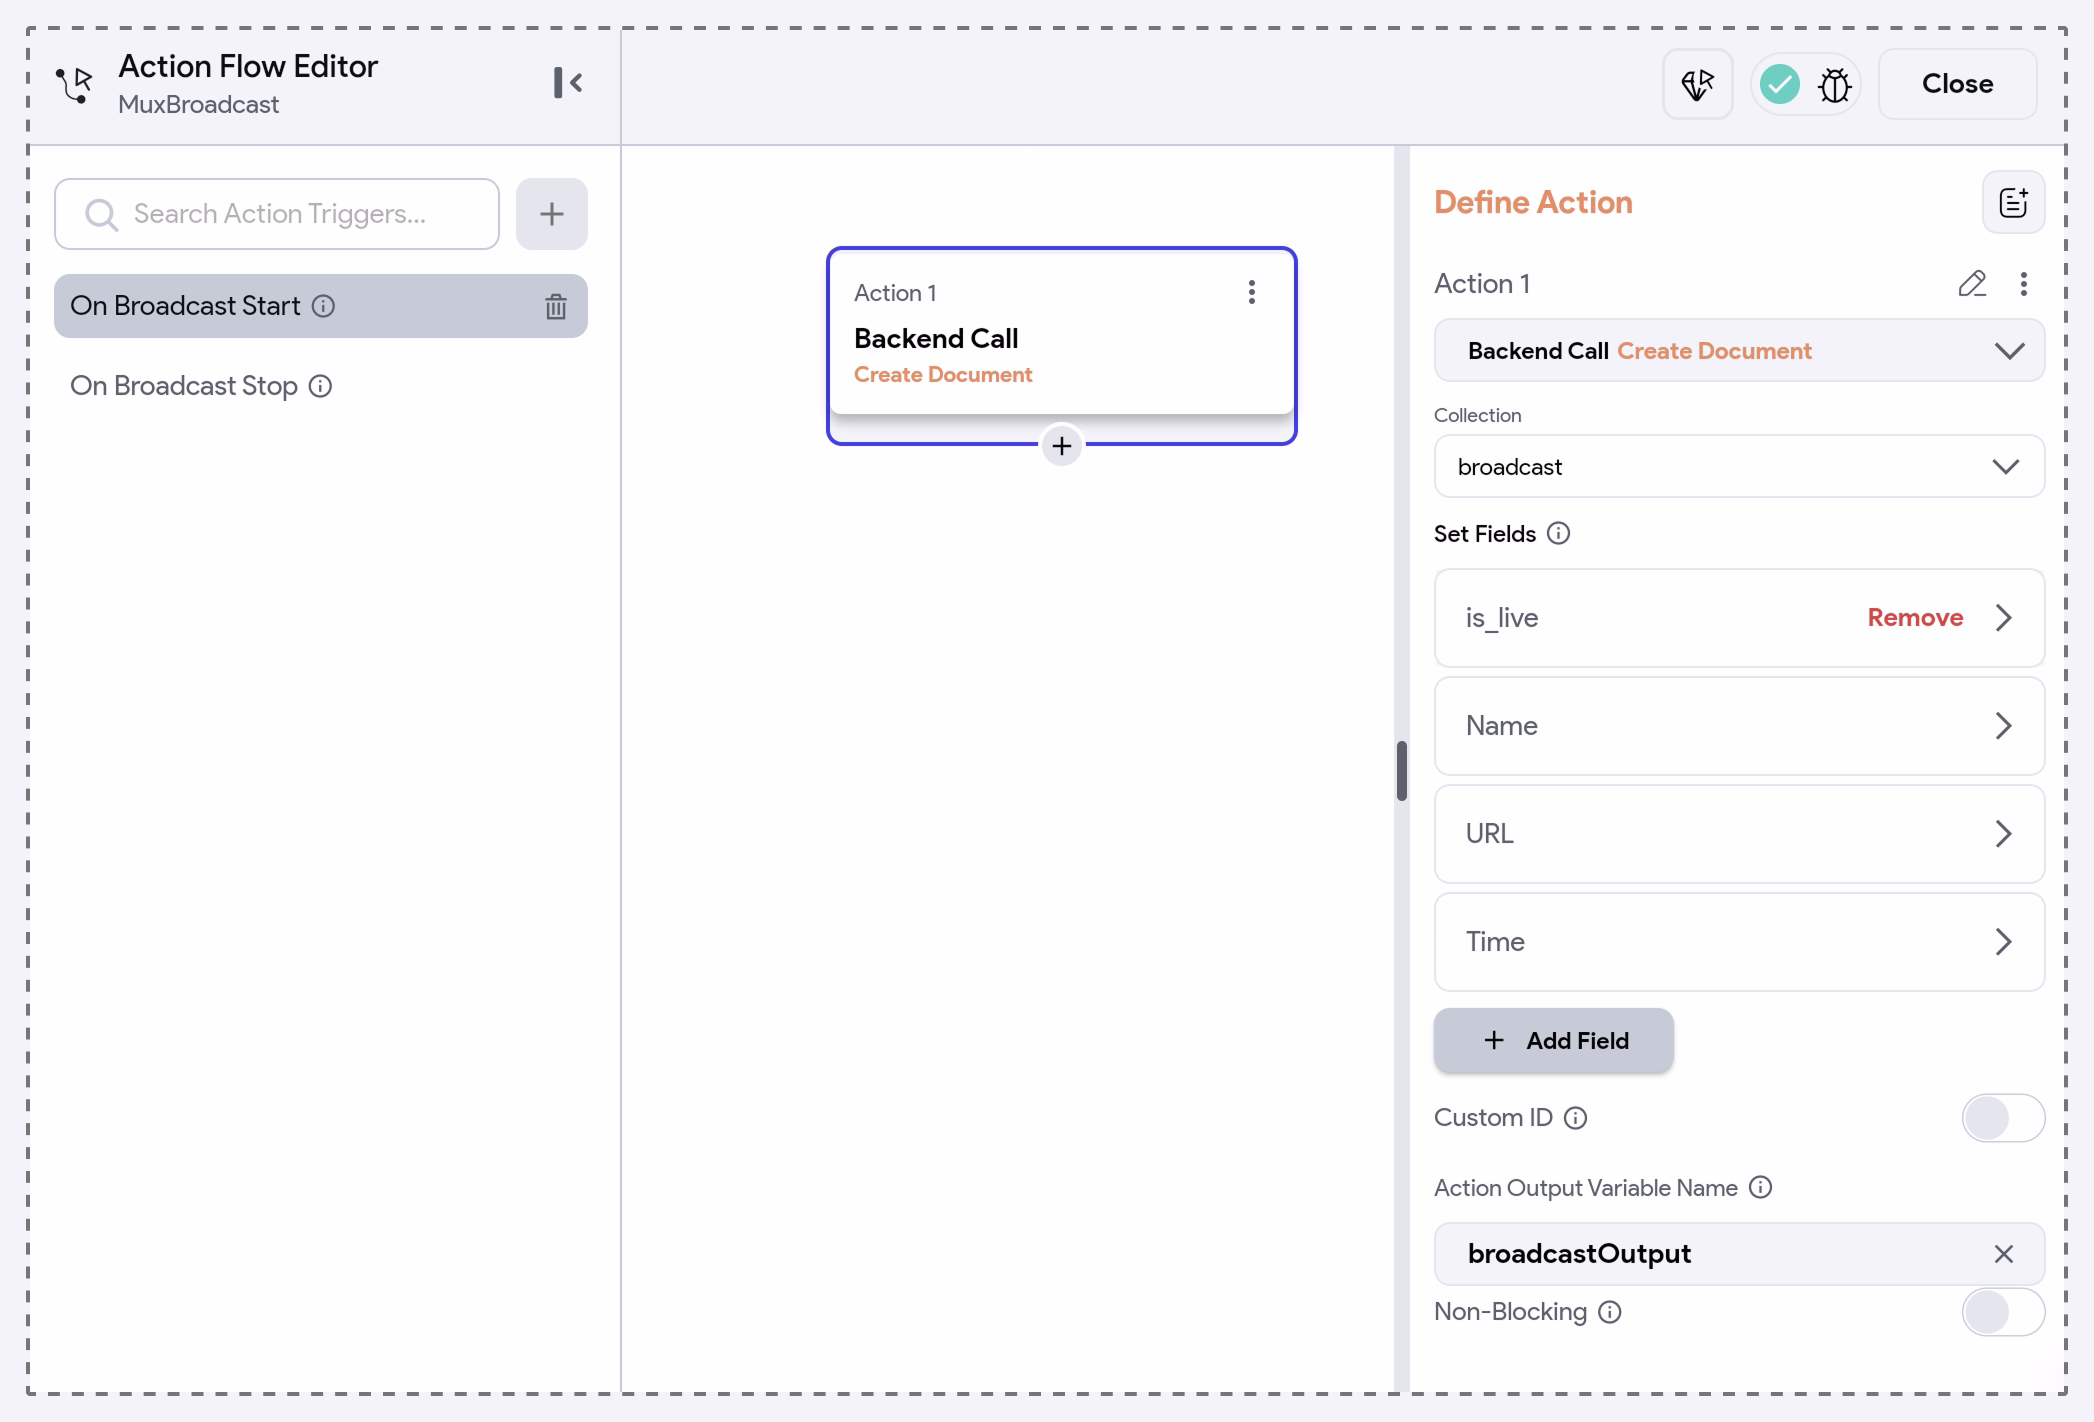Click the pencil icon to rename Action 1
2094x1422 pixels.
click(1972, 284)
